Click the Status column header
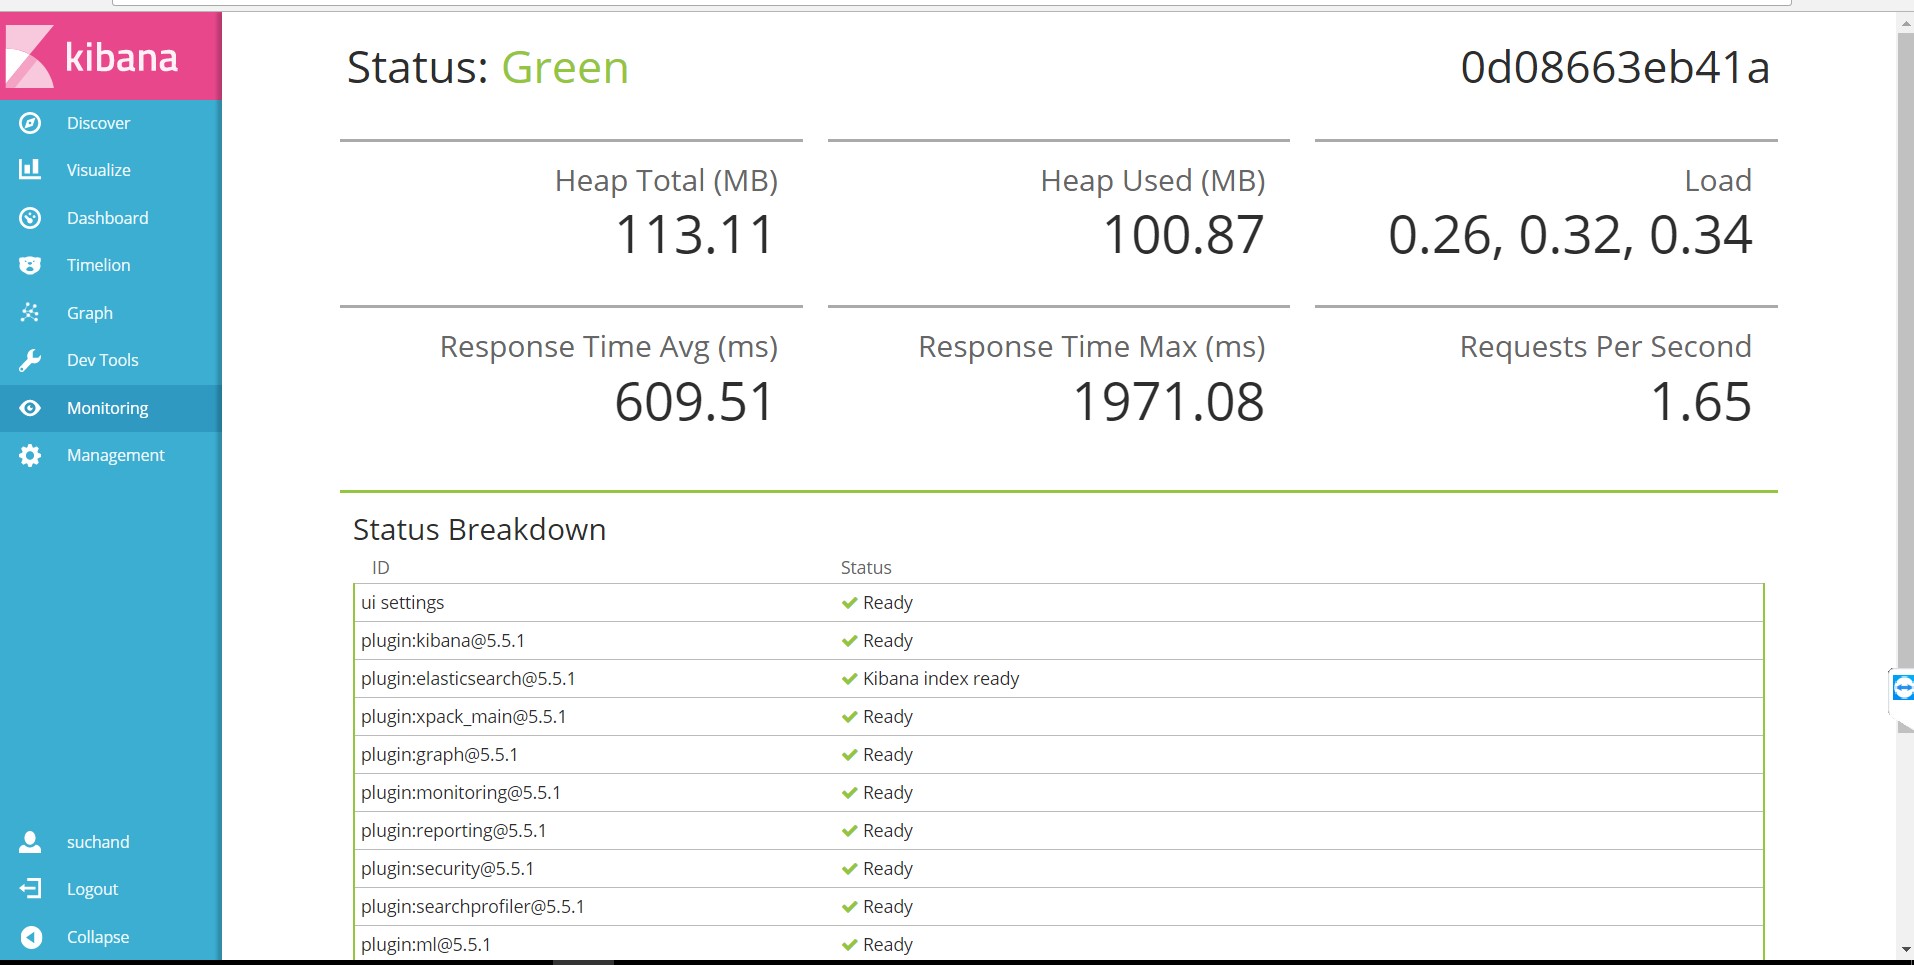Image resolution: width=1914 pixels, height=965 pixels. (x=866, y=568)
